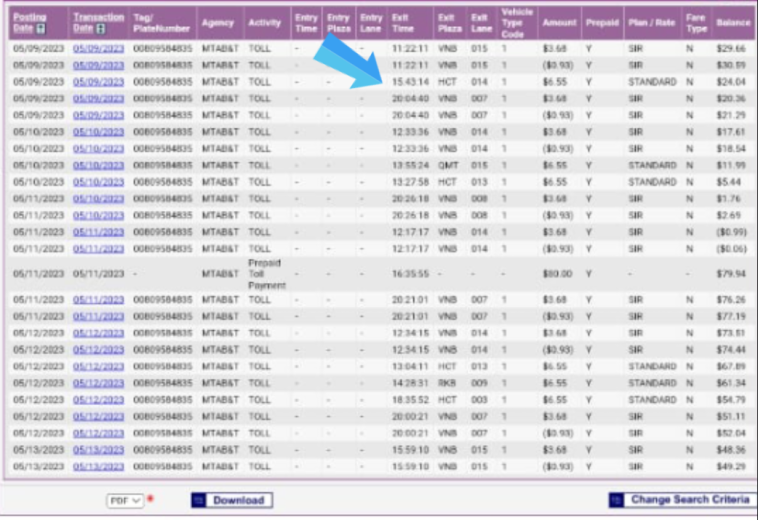The image size is (758, 520).
Task: Open transaction date link for 13:04:11 HCT toll
Action: [x=98, y=366]
